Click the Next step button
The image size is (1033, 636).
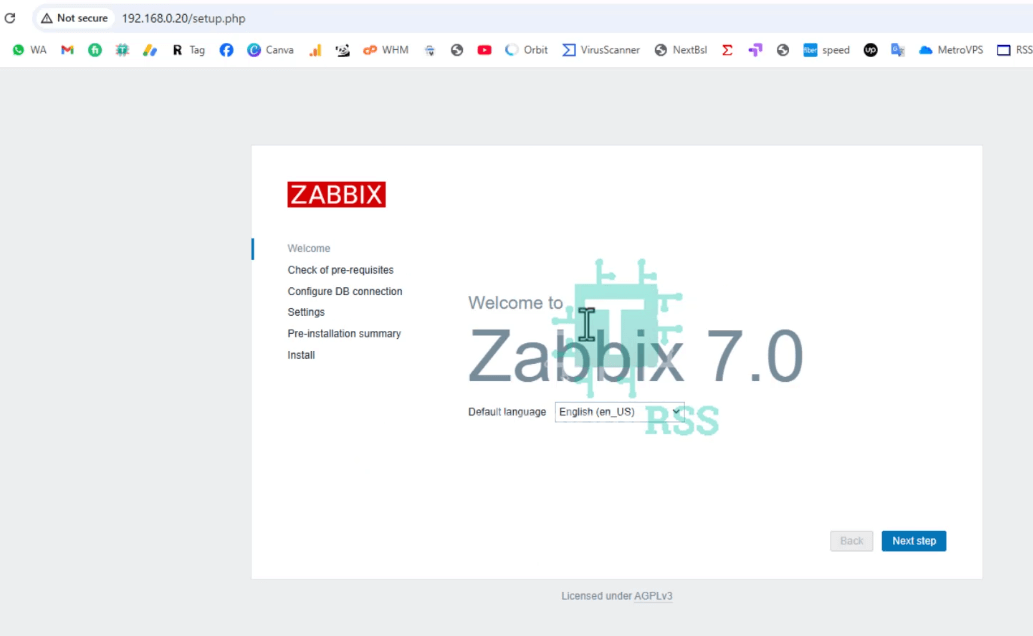[914, 541]
